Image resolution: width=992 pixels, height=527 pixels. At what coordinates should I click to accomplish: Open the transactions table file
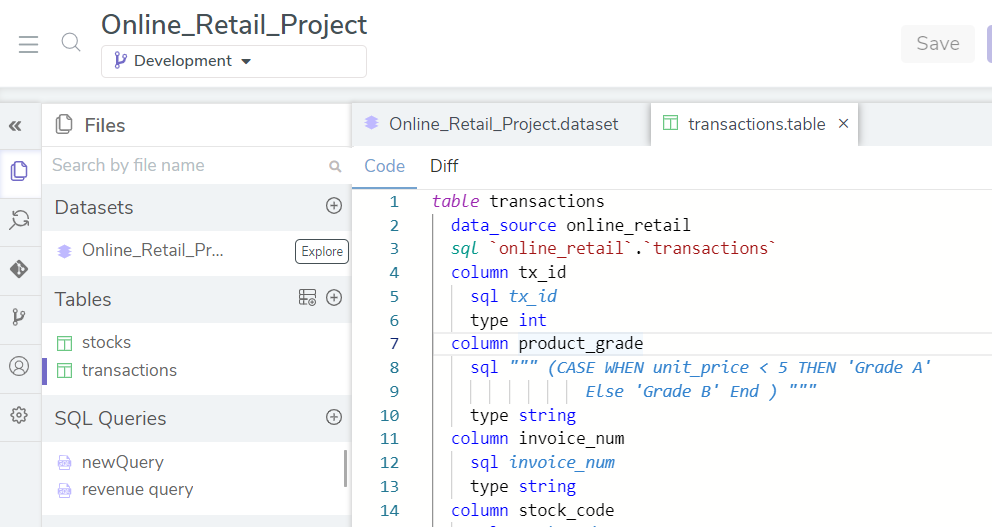point(129,370)
